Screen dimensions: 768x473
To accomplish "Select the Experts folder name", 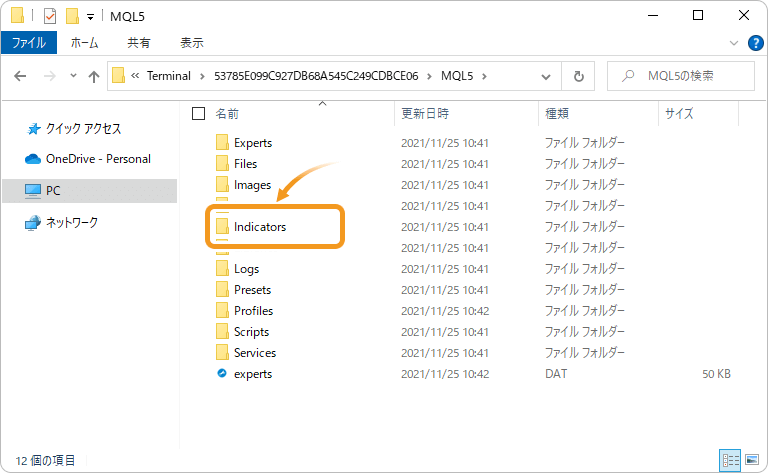I will coord(253,143).
